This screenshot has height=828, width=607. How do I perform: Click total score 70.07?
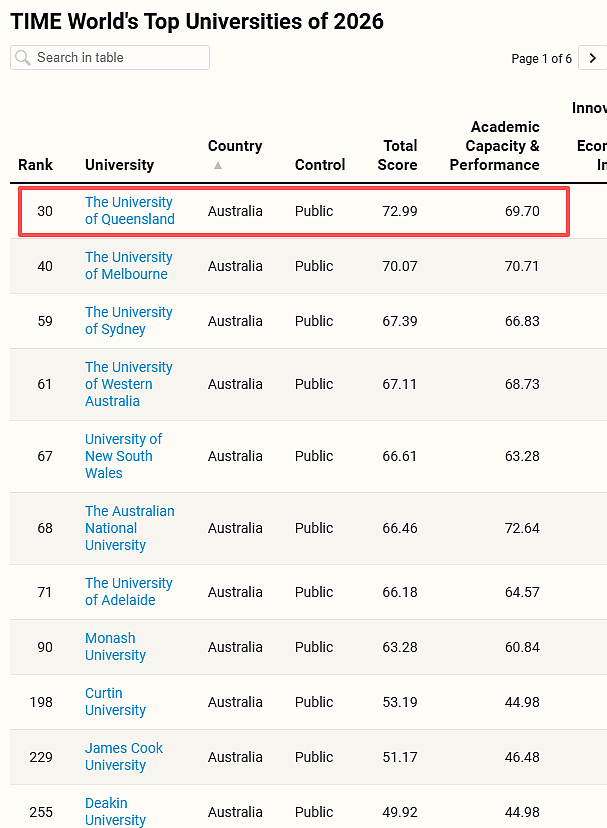tap(400, 266)
